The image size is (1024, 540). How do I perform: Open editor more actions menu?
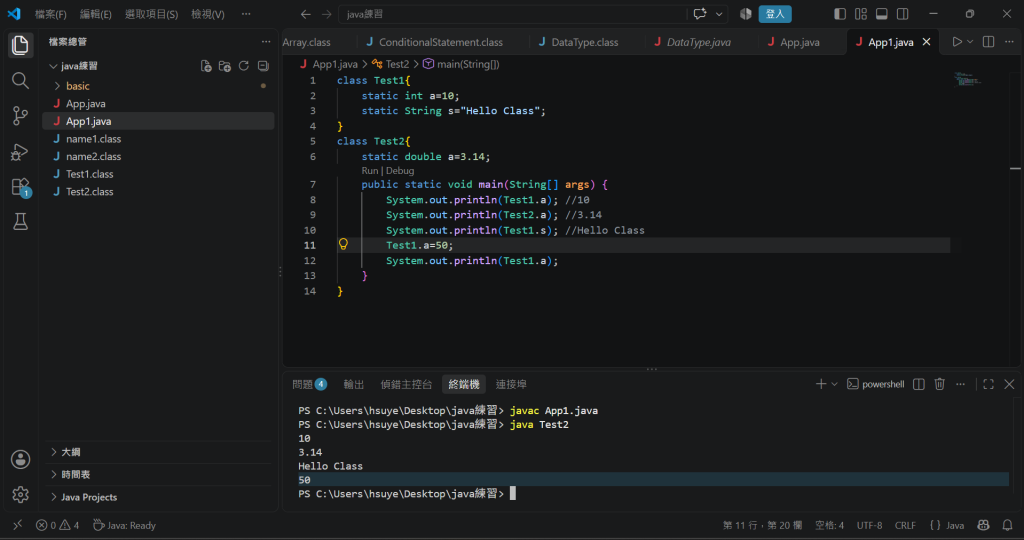click(x=1009, y=42)
